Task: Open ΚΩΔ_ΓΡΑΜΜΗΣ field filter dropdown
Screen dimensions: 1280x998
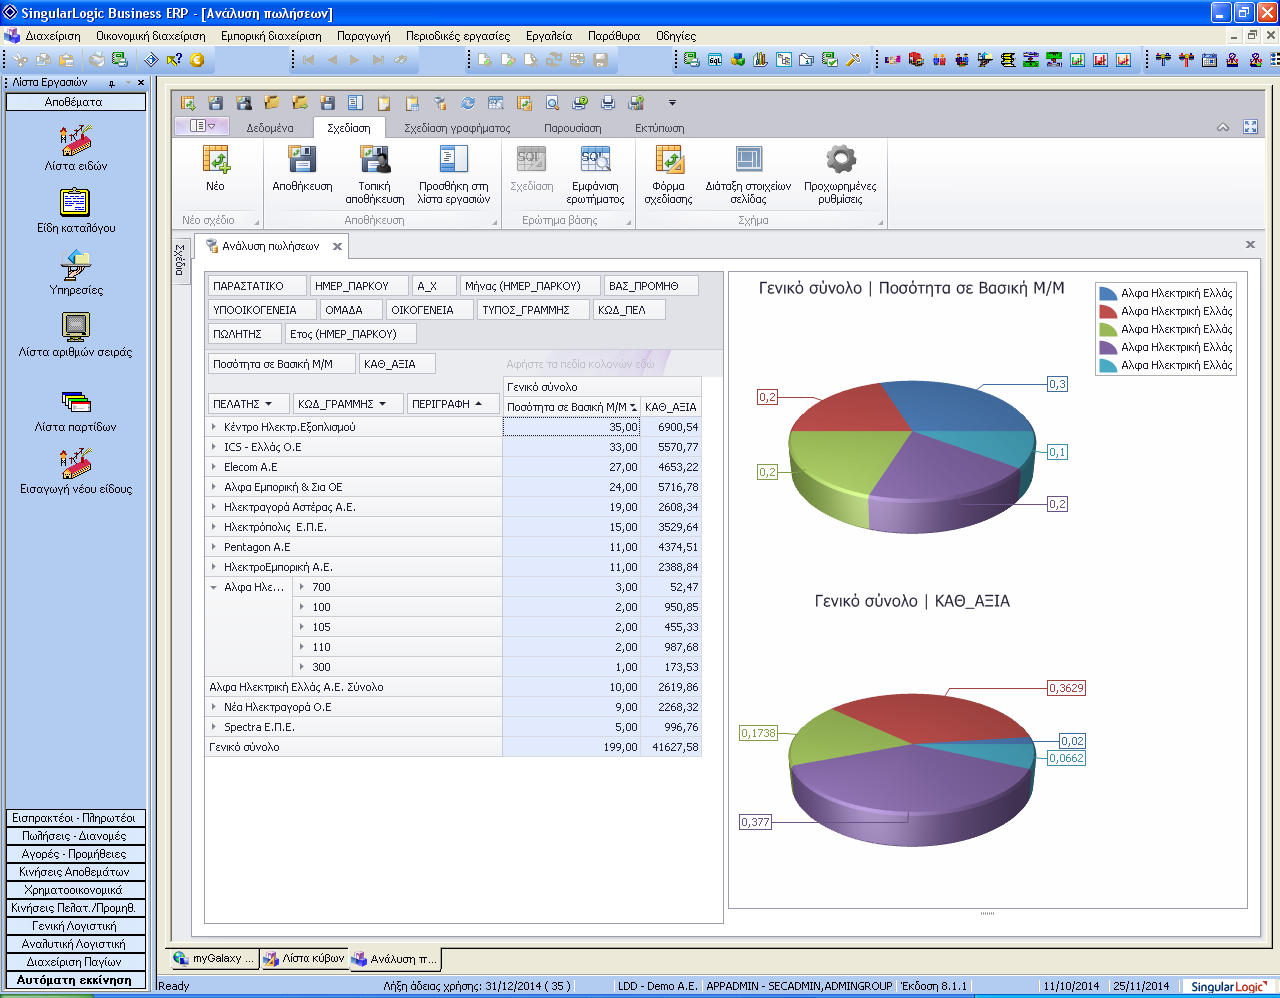Action: [382, 404]
